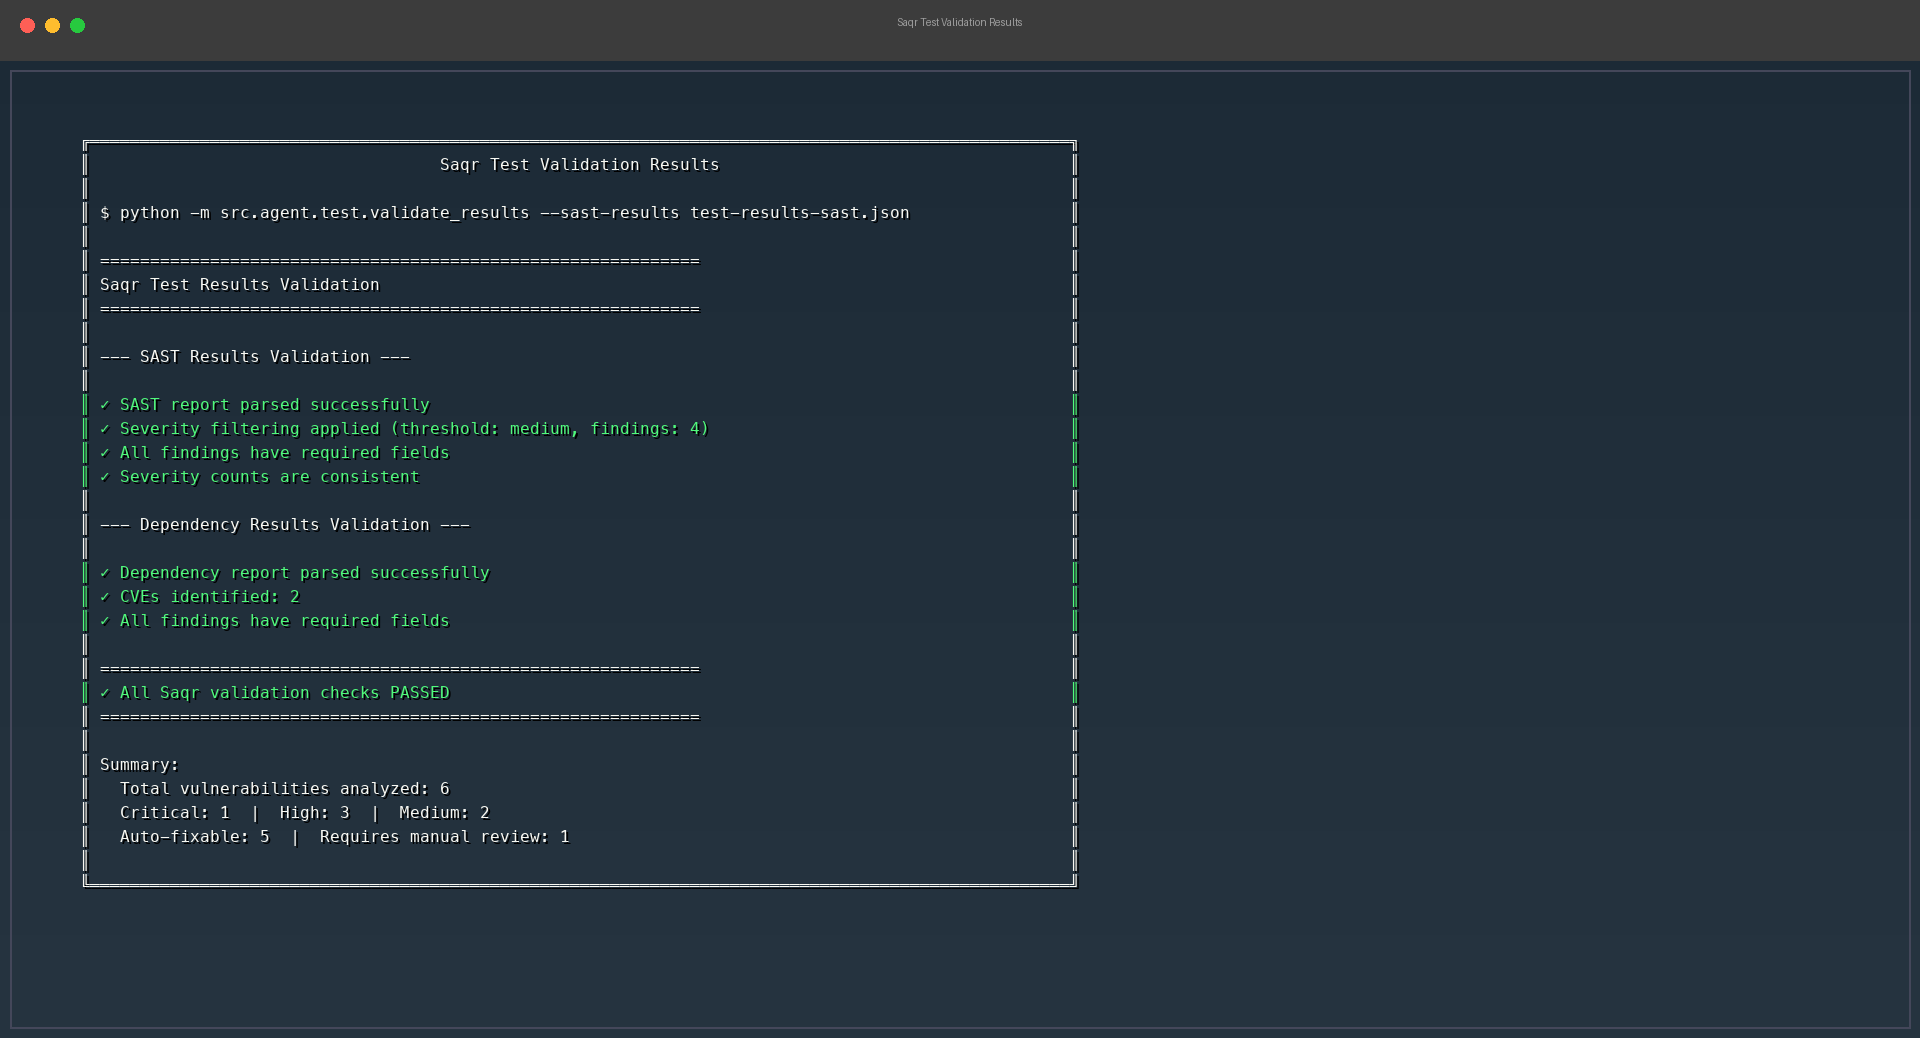Click 'SAST report parsed successfully' line
This screenshot has height=1038, width=1920.
click(x=265, y=405)
